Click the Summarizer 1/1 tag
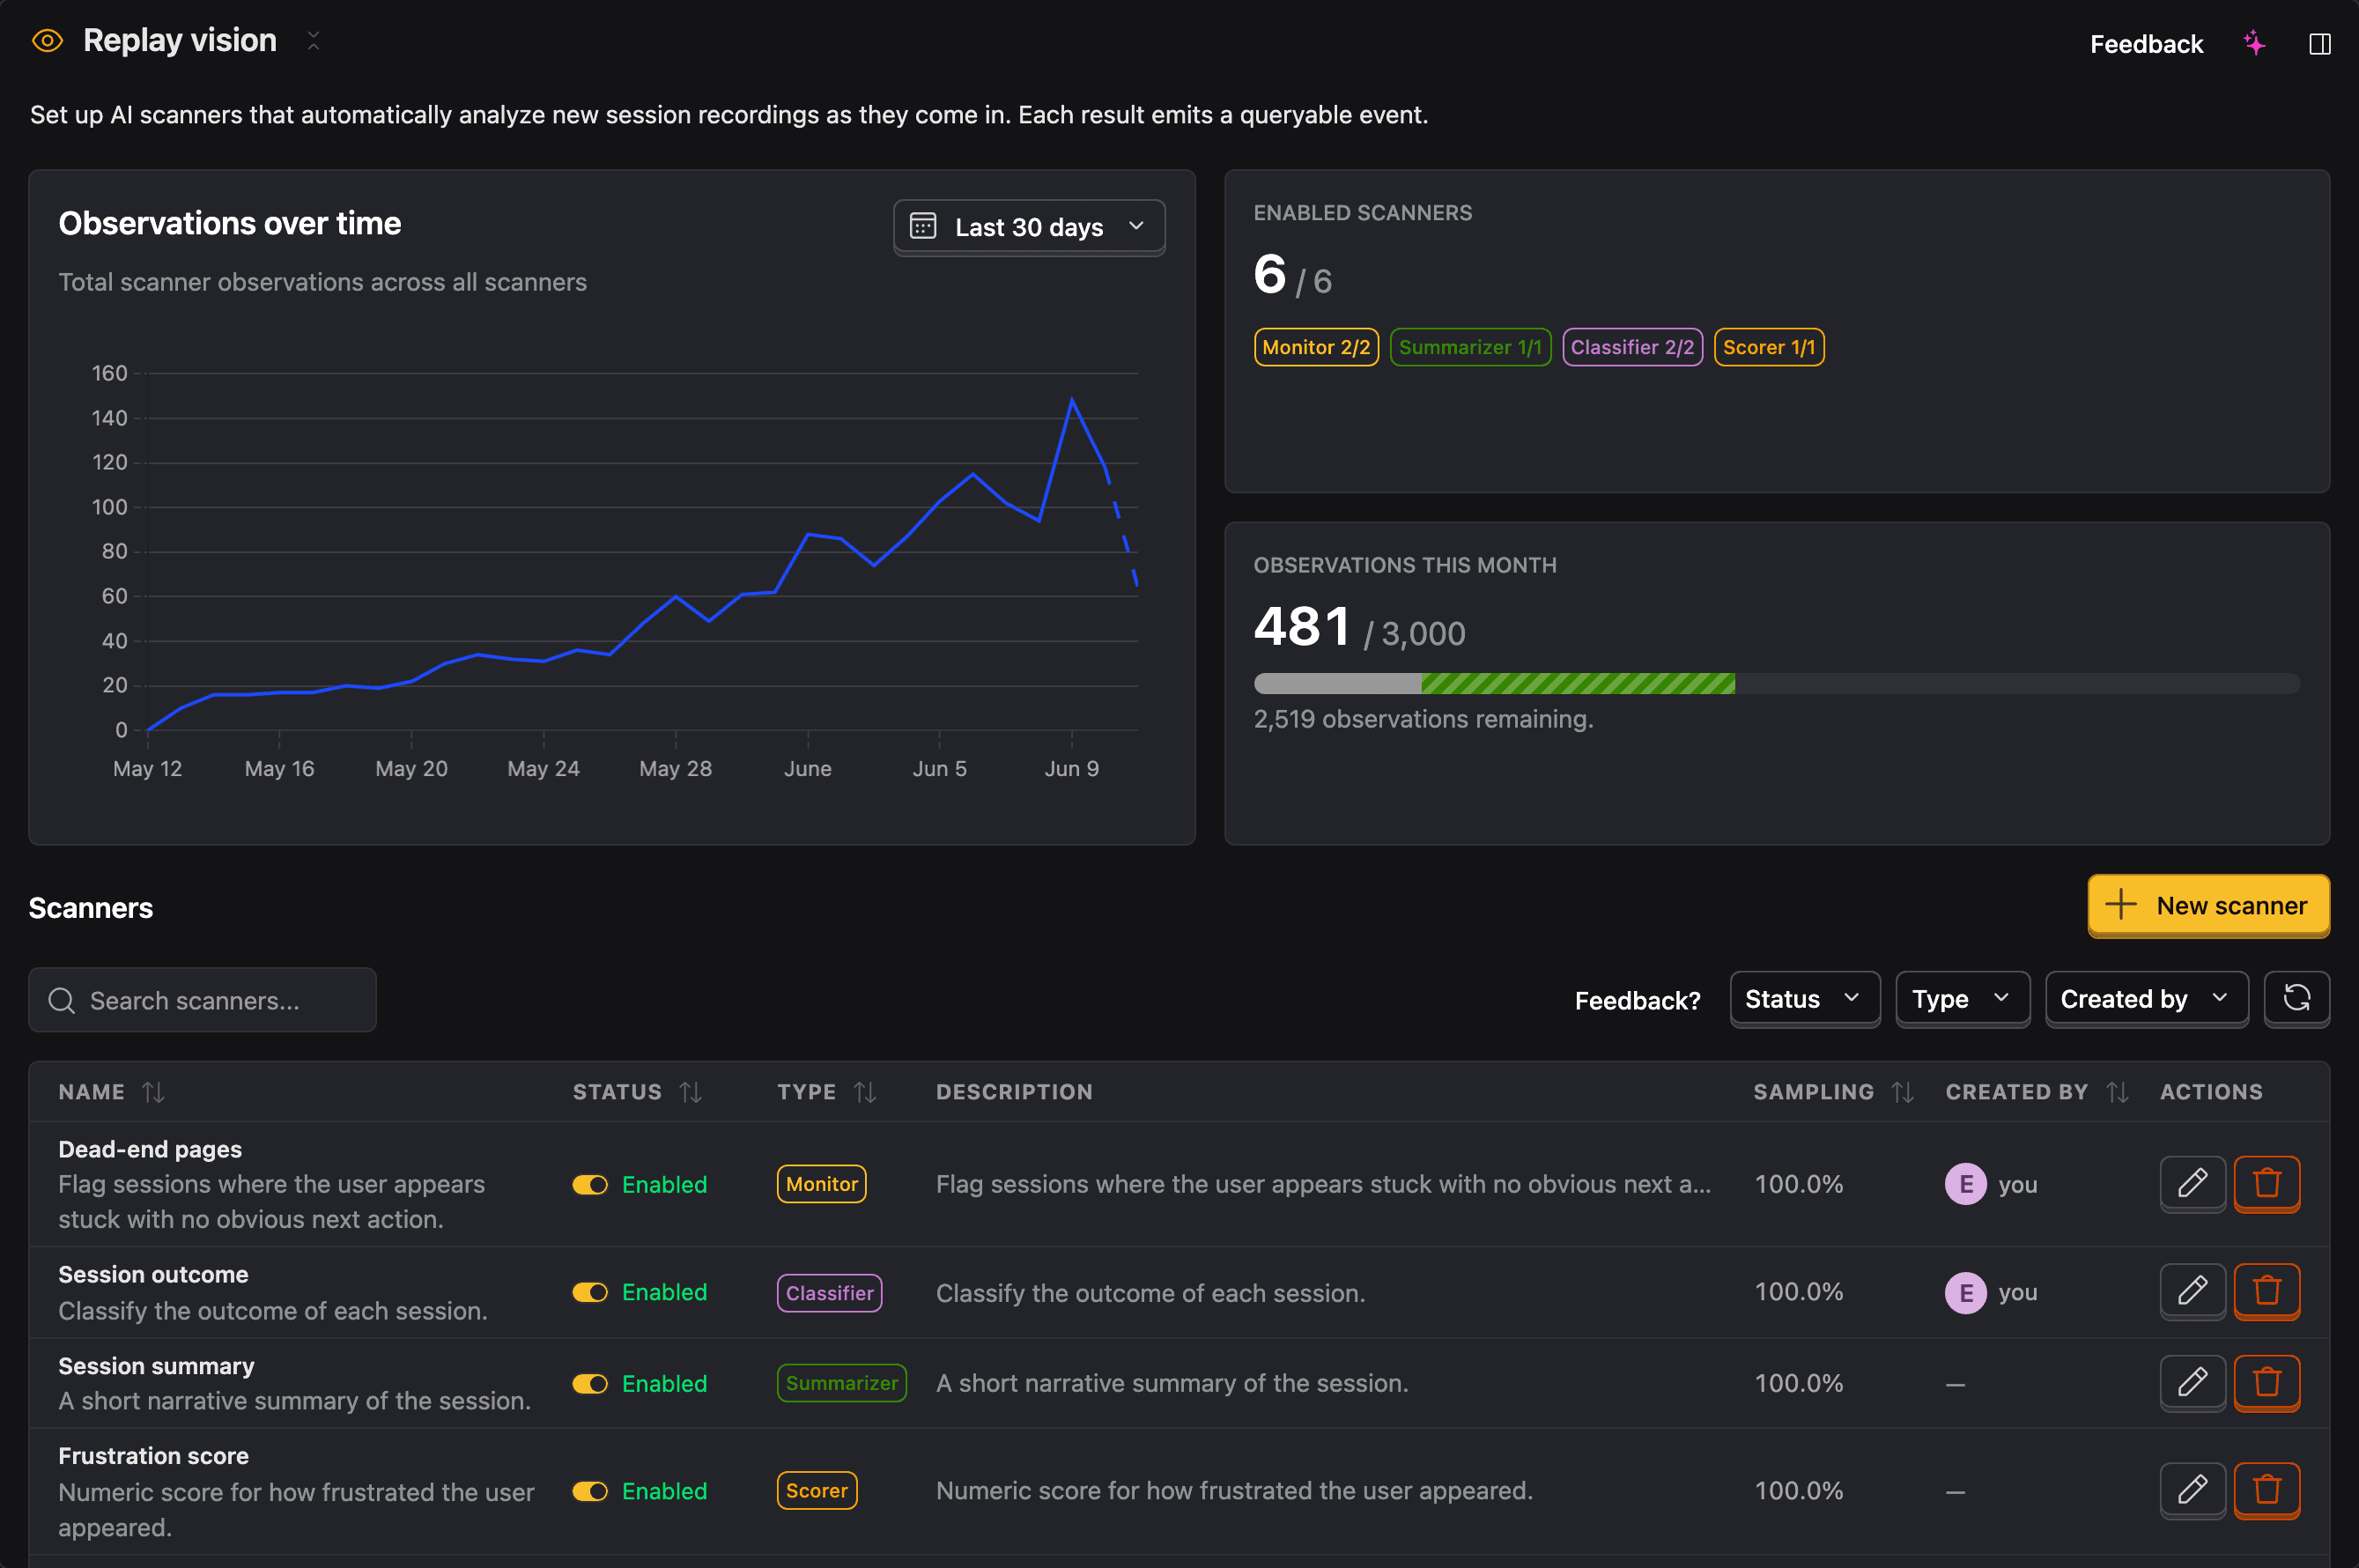 (x=1470, y=347)
